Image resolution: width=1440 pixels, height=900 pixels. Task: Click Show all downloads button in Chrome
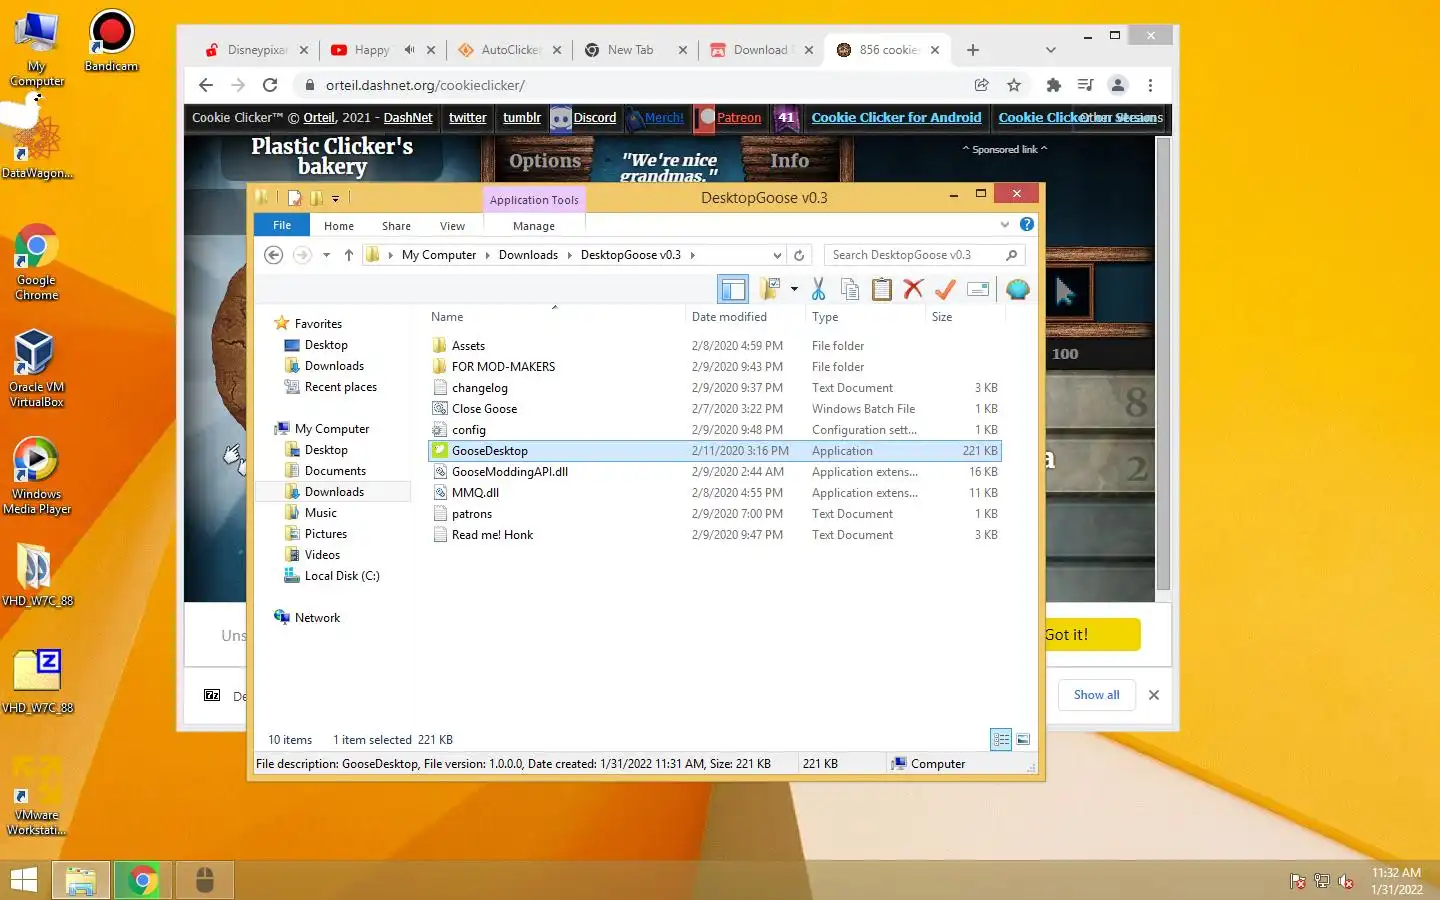pos(1096,695)
